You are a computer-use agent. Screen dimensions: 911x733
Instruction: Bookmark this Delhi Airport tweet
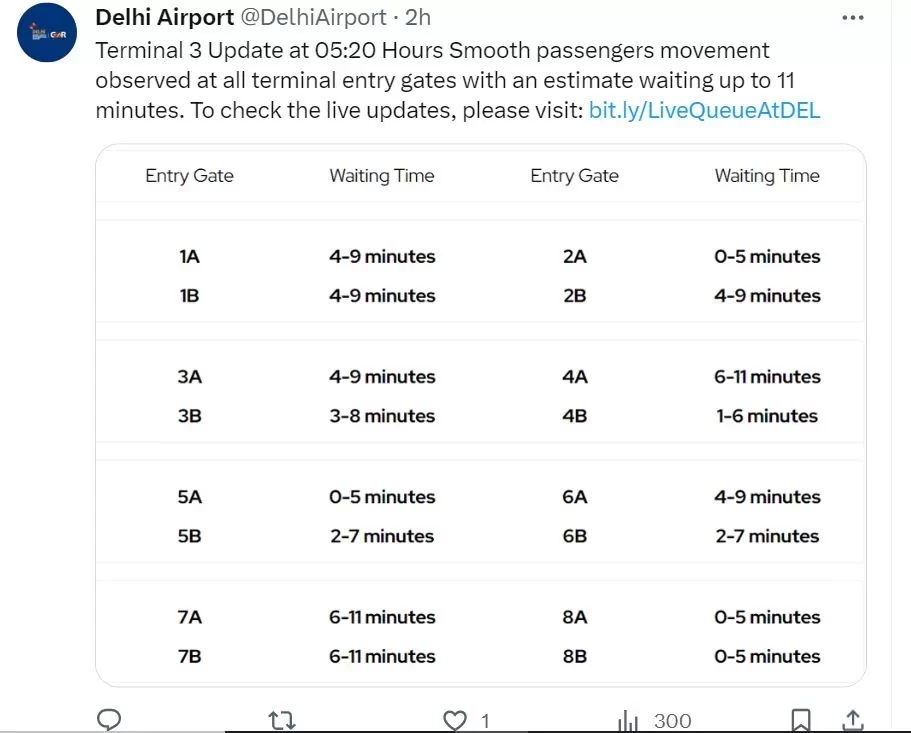click(x=801, y=720)
